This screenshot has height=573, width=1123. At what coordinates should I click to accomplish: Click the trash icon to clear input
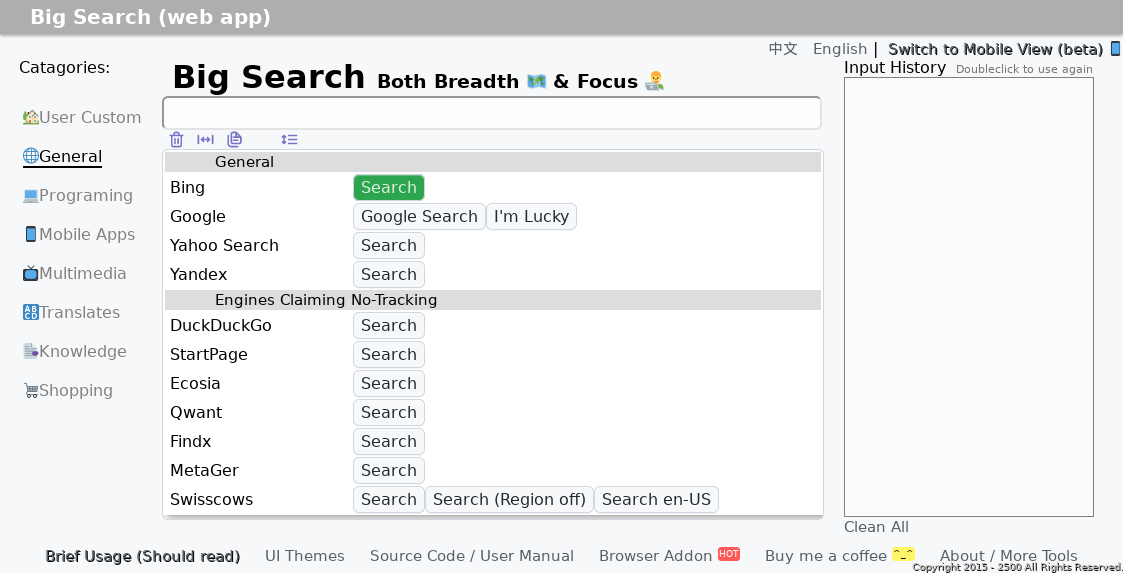(x=176, y=140)
